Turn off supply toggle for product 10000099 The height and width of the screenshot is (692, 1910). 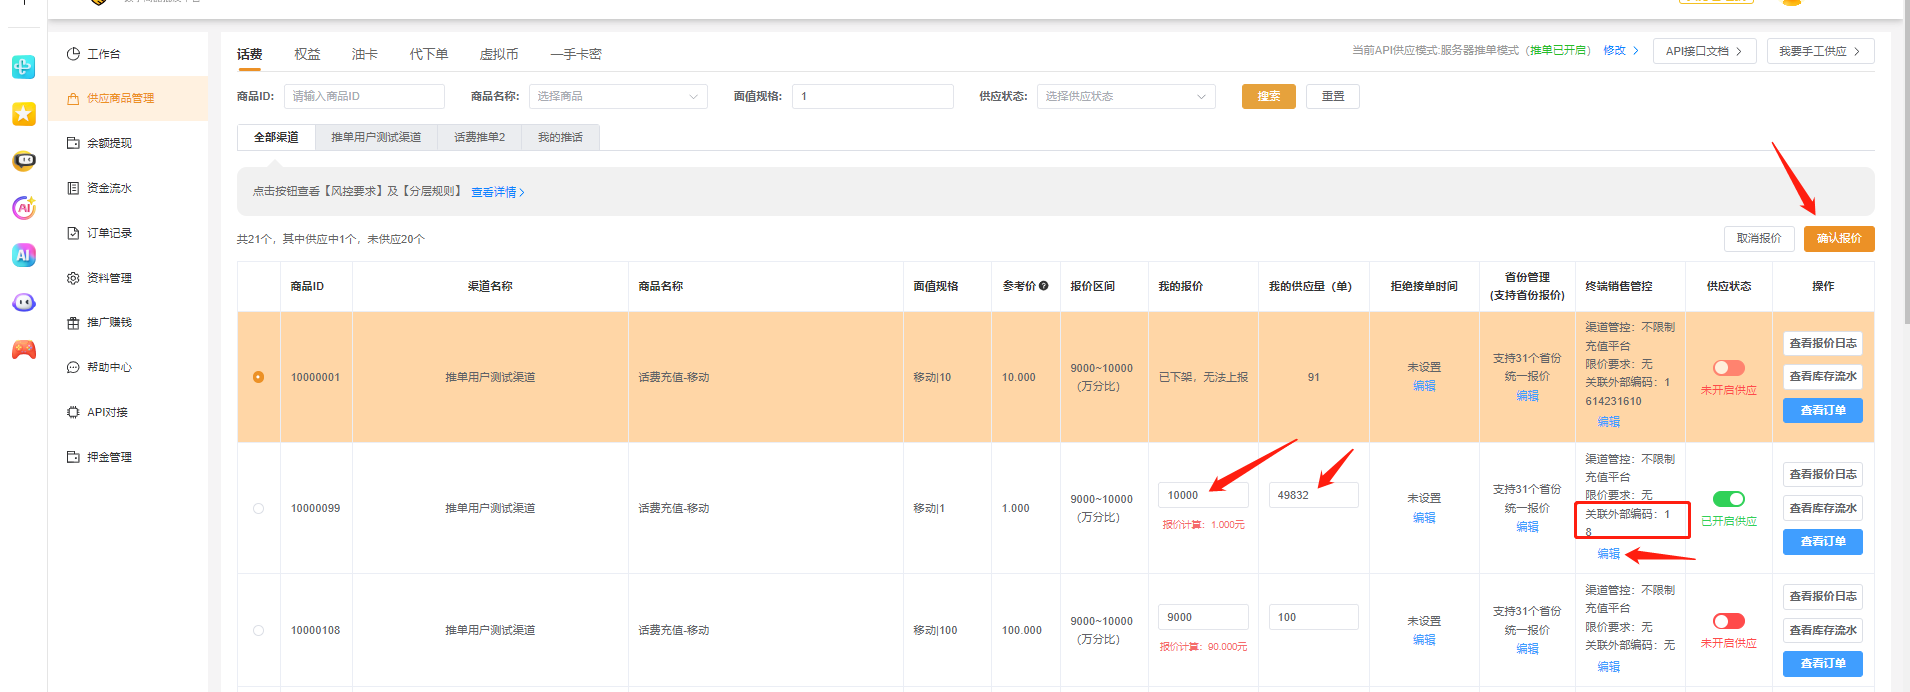pyautogui.click(x=1728, y=499)
